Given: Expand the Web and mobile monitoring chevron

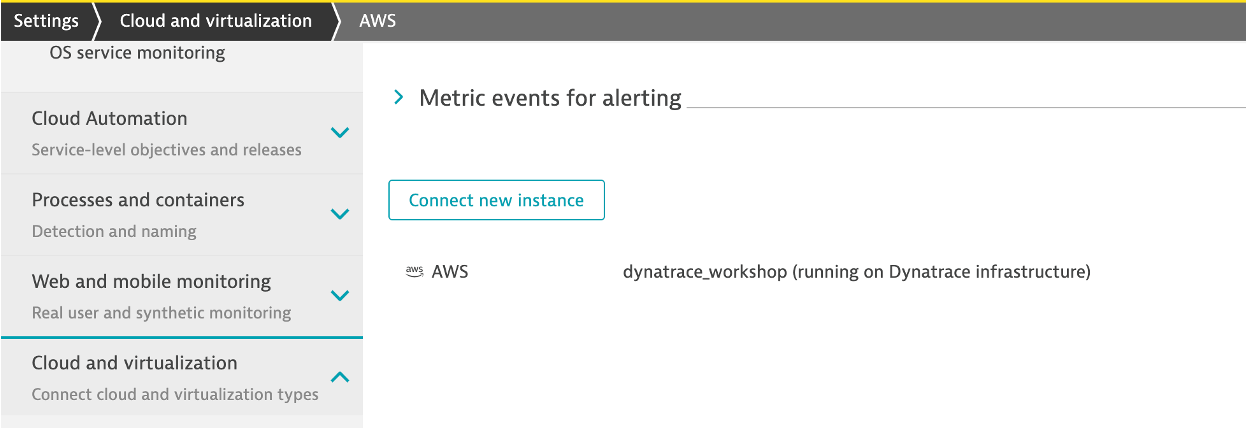Looking at the screenshot, I should [x=340, y=296].
